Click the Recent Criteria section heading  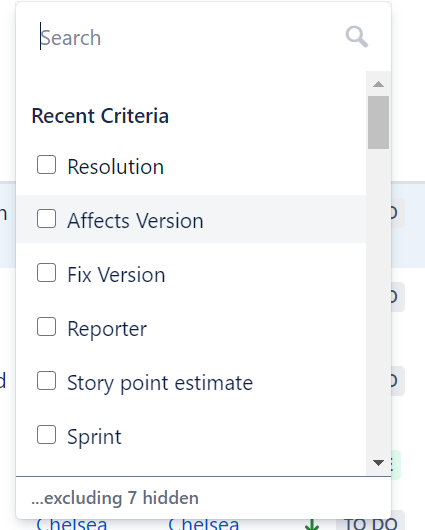point(100,116)
